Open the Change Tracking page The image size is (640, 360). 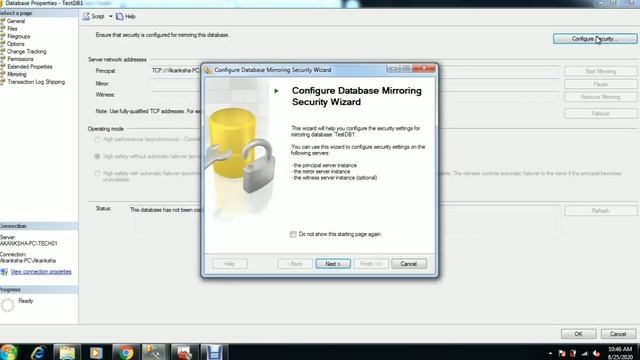point(27,51)
